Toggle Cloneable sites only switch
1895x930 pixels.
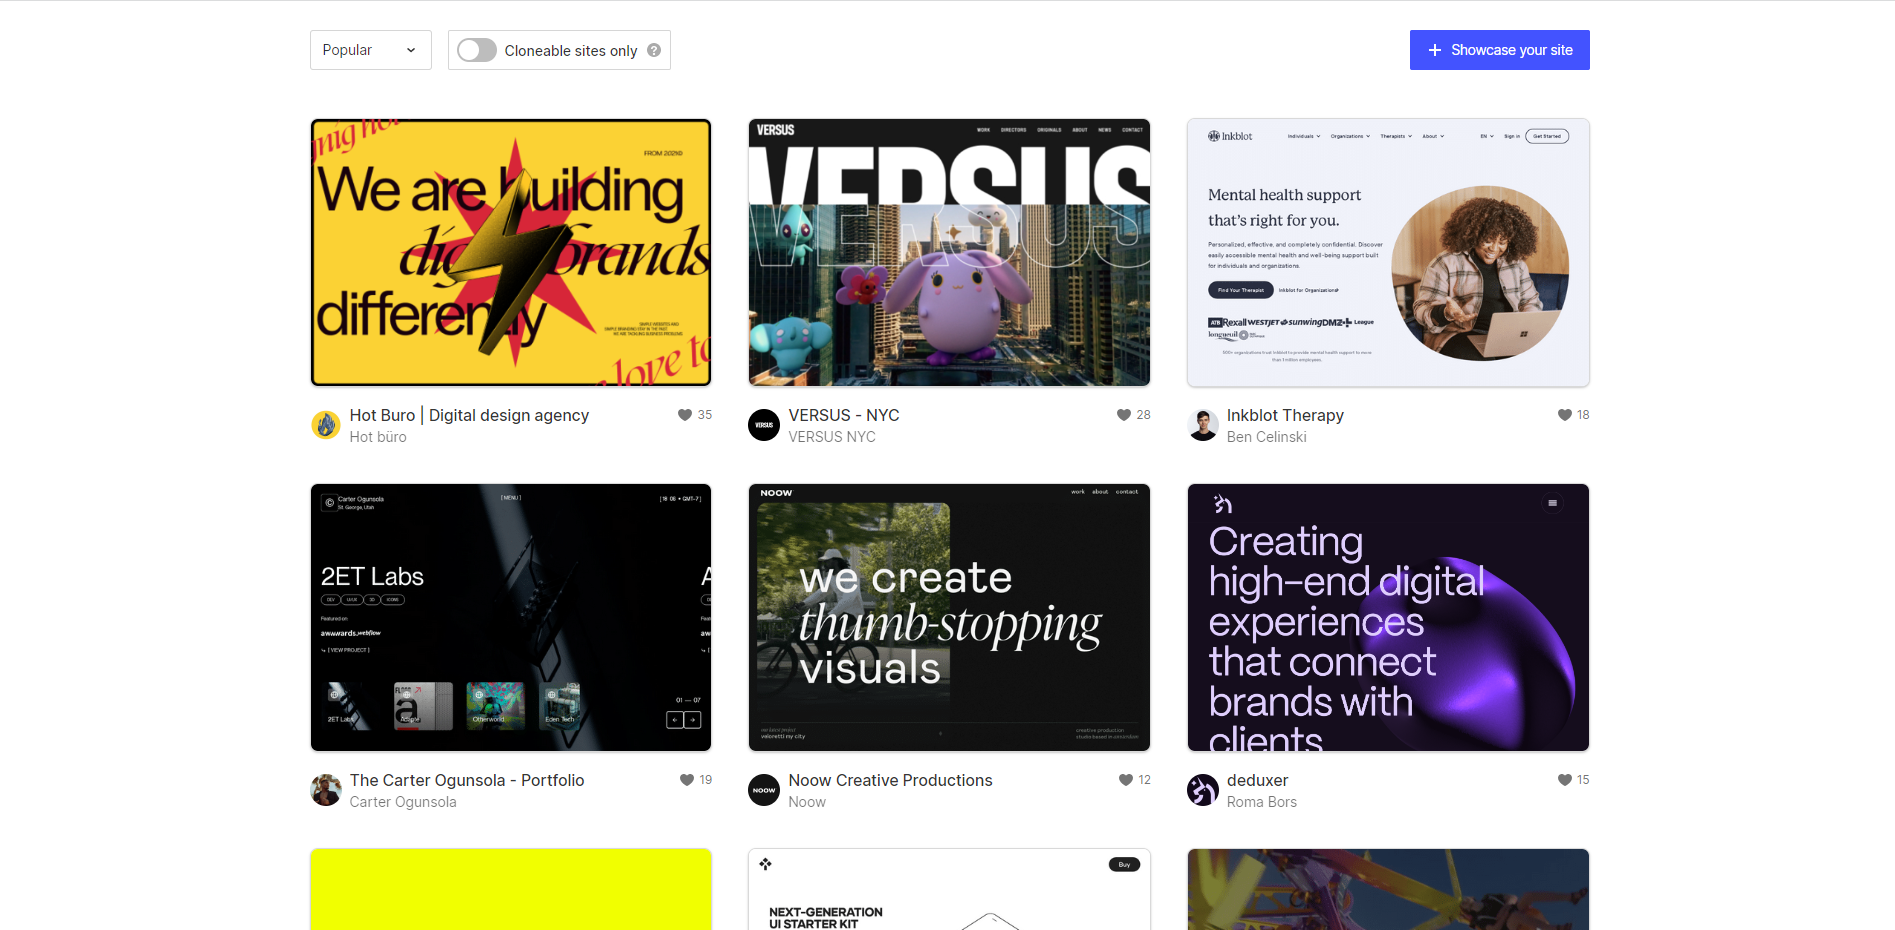477,50
